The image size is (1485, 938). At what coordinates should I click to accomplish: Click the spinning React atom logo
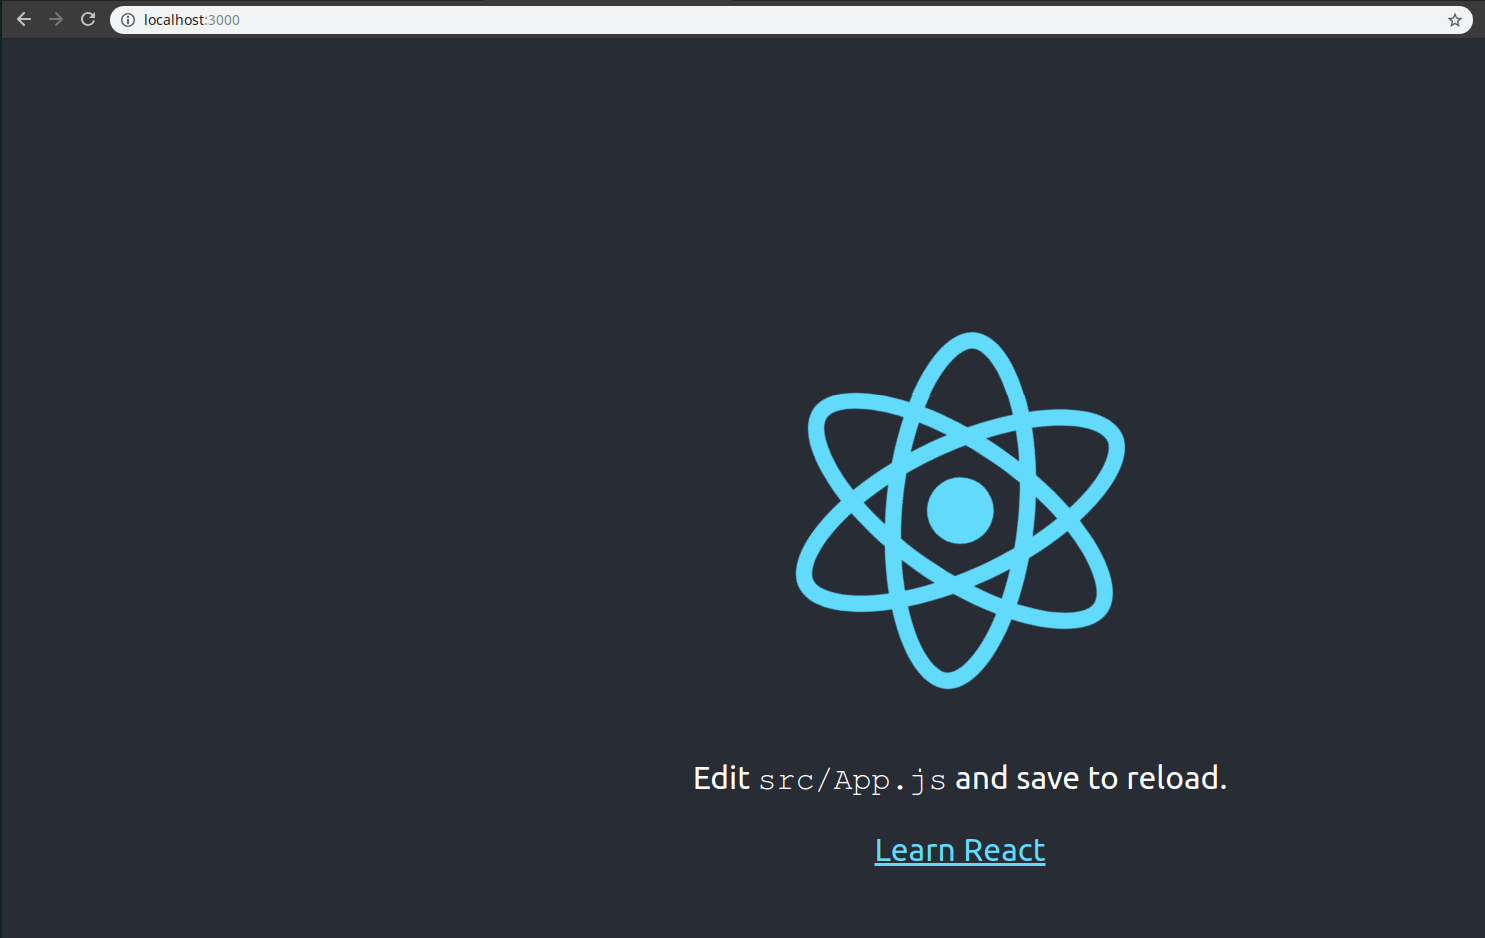tap(960, 510)
